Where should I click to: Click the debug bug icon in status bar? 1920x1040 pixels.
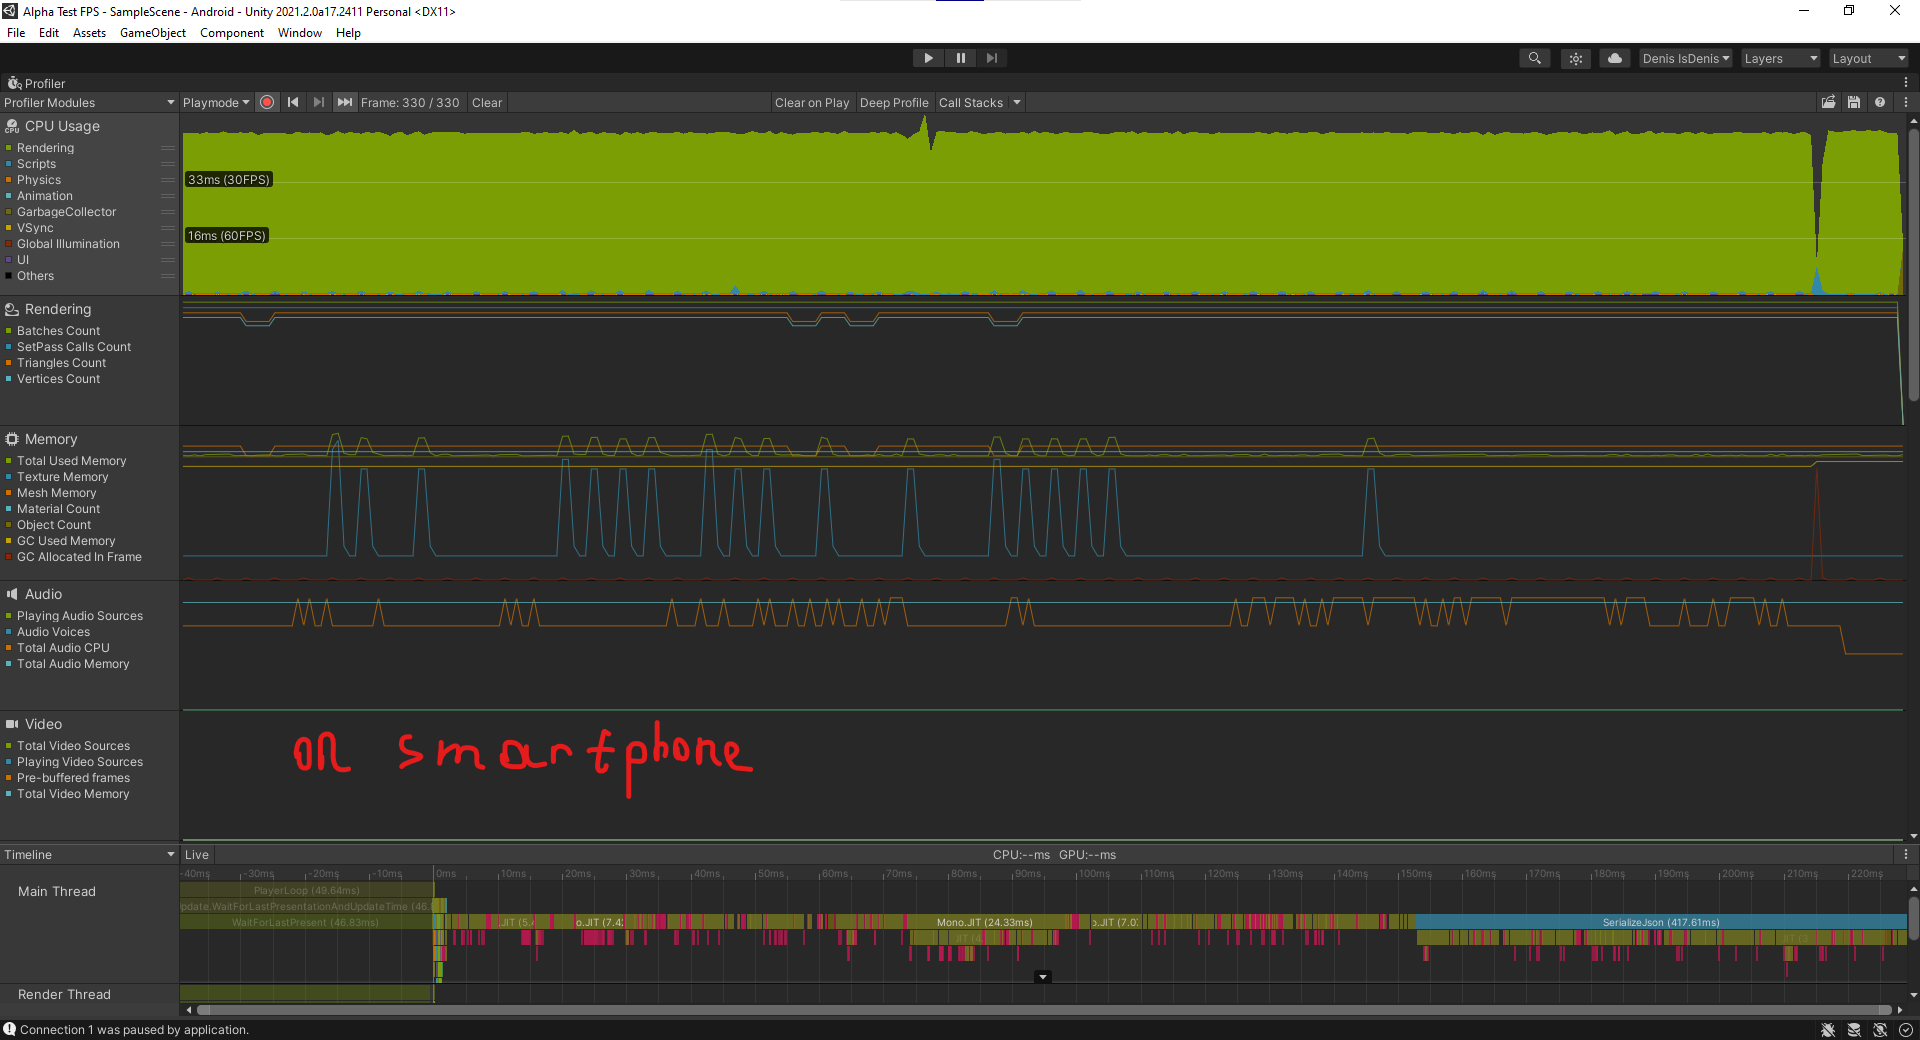coord(1828,1030)
